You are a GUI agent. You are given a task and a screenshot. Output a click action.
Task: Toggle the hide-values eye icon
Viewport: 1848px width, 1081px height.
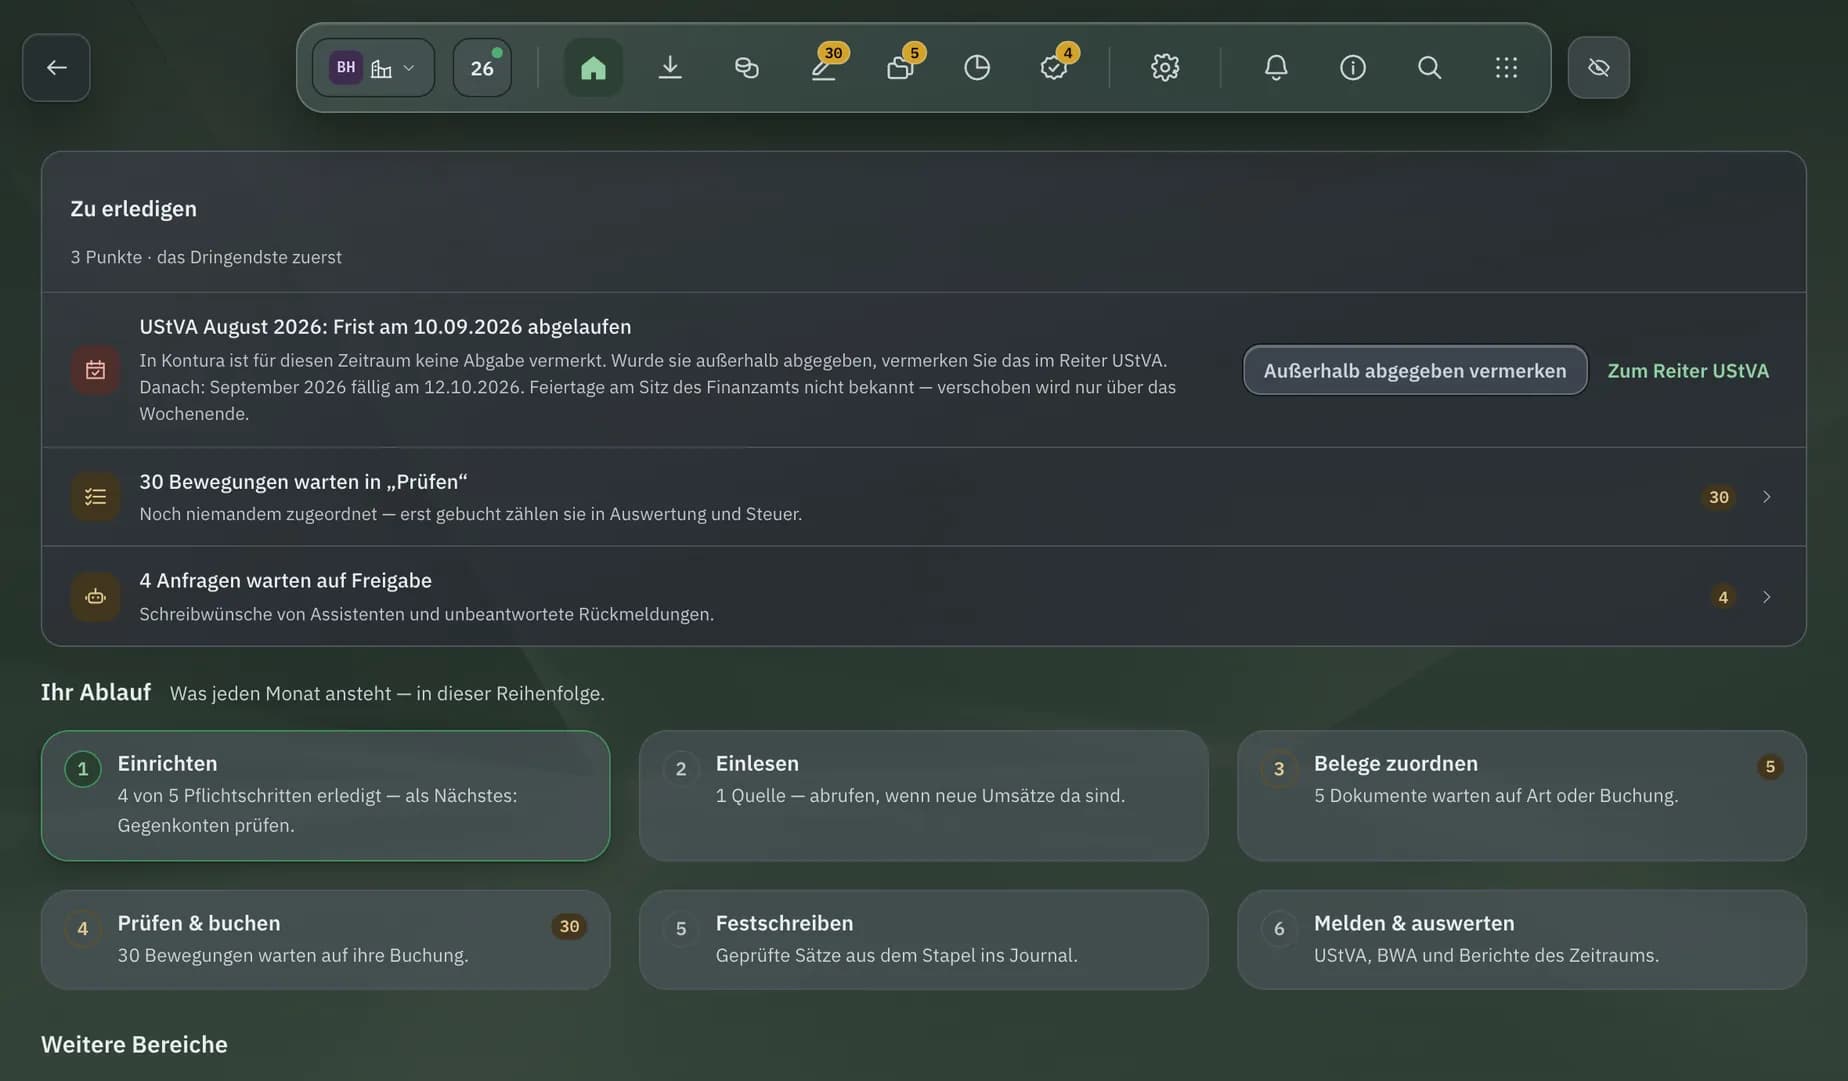pyautogui.click(x=1598, y=67)
